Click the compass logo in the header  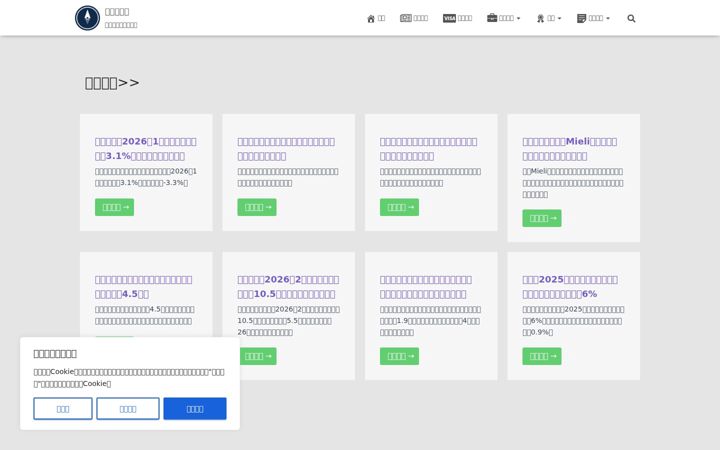[87, 18]
